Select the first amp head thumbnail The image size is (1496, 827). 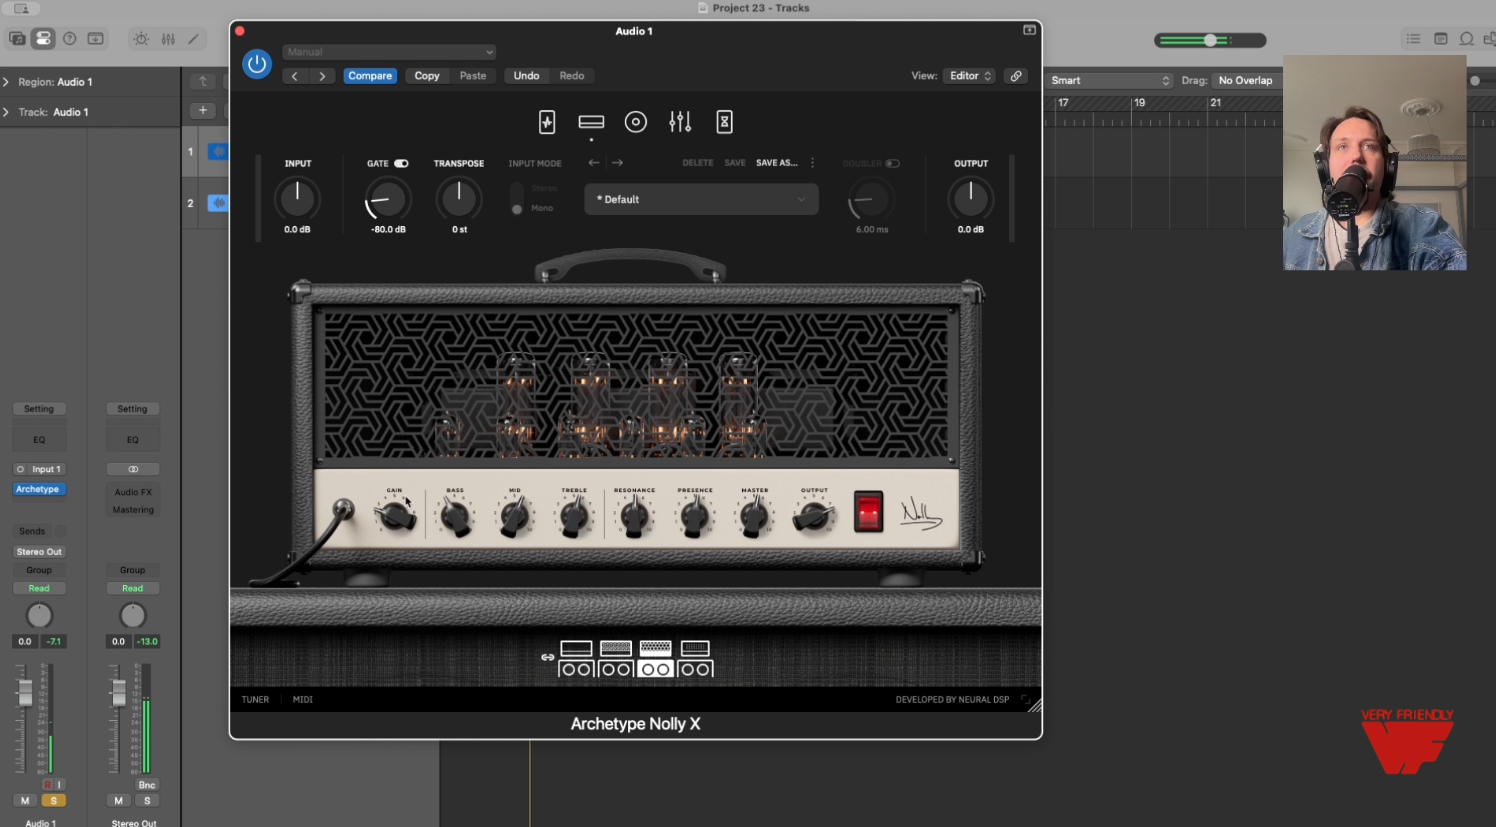[577, 659]
